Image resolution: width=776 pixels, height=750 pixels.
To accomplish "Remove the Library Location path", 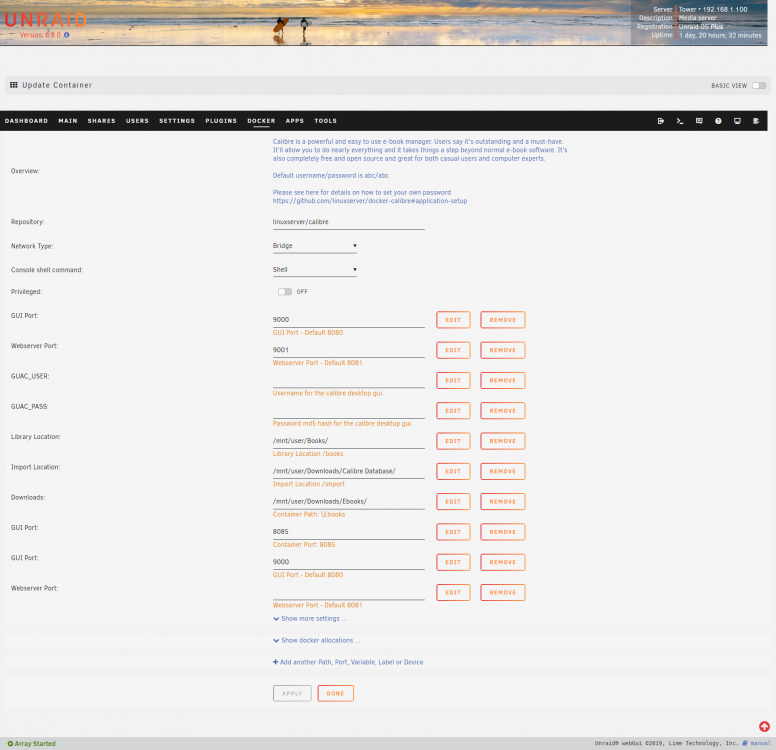I will click(502, 441).
